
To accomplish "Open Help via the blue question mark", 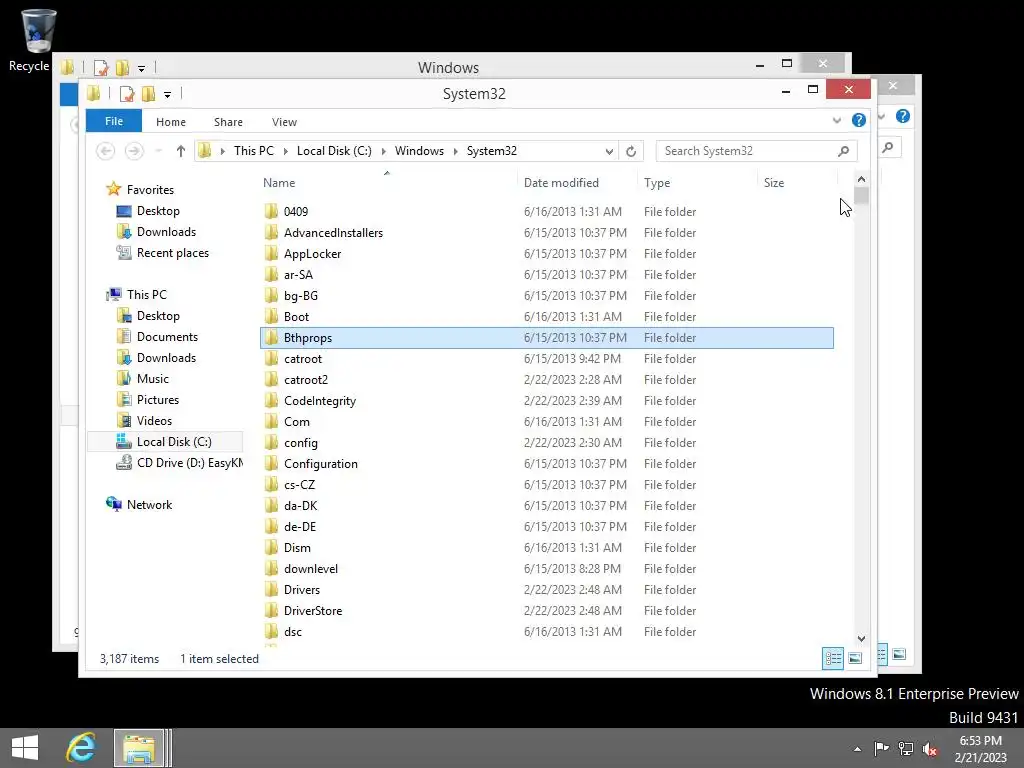I will tap(859, 120).
